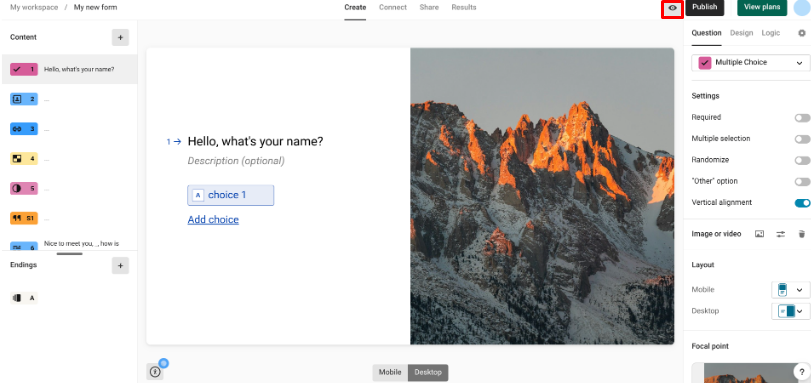Click the pink Multiple Choice type icon
Viewport: 811px width, 383px height.
(x=704, y=63)
